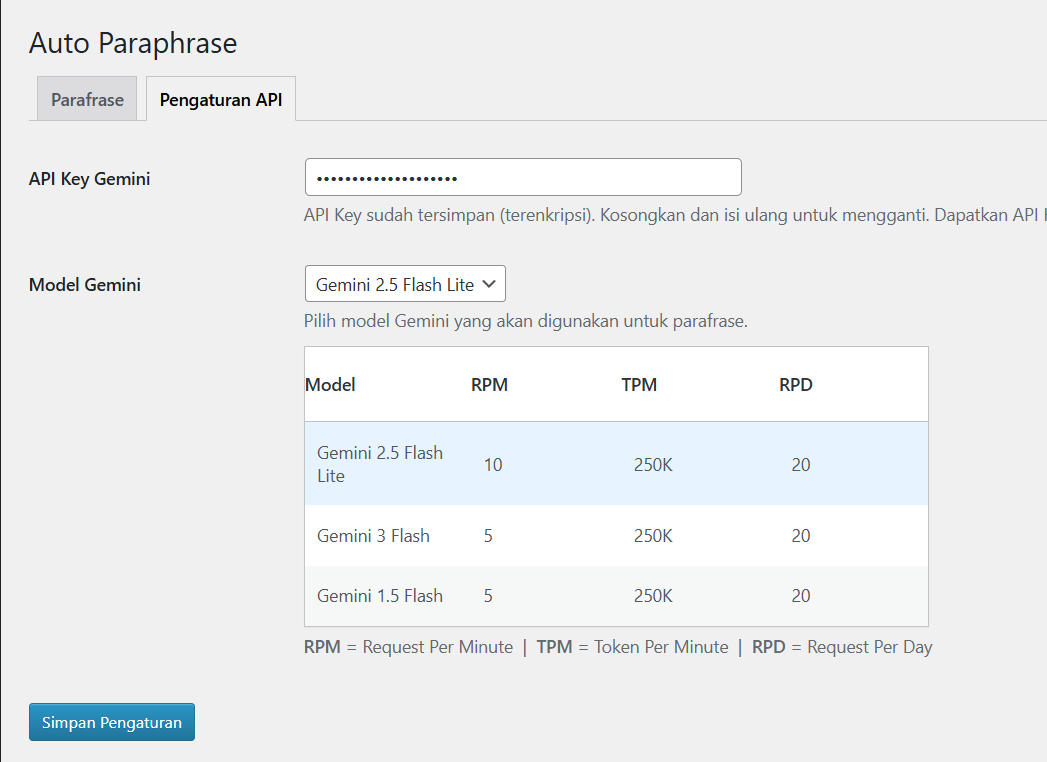This screenshot has height=762, width=1047.
Task: Click the Model Gemini label
Action: point(85,285)
